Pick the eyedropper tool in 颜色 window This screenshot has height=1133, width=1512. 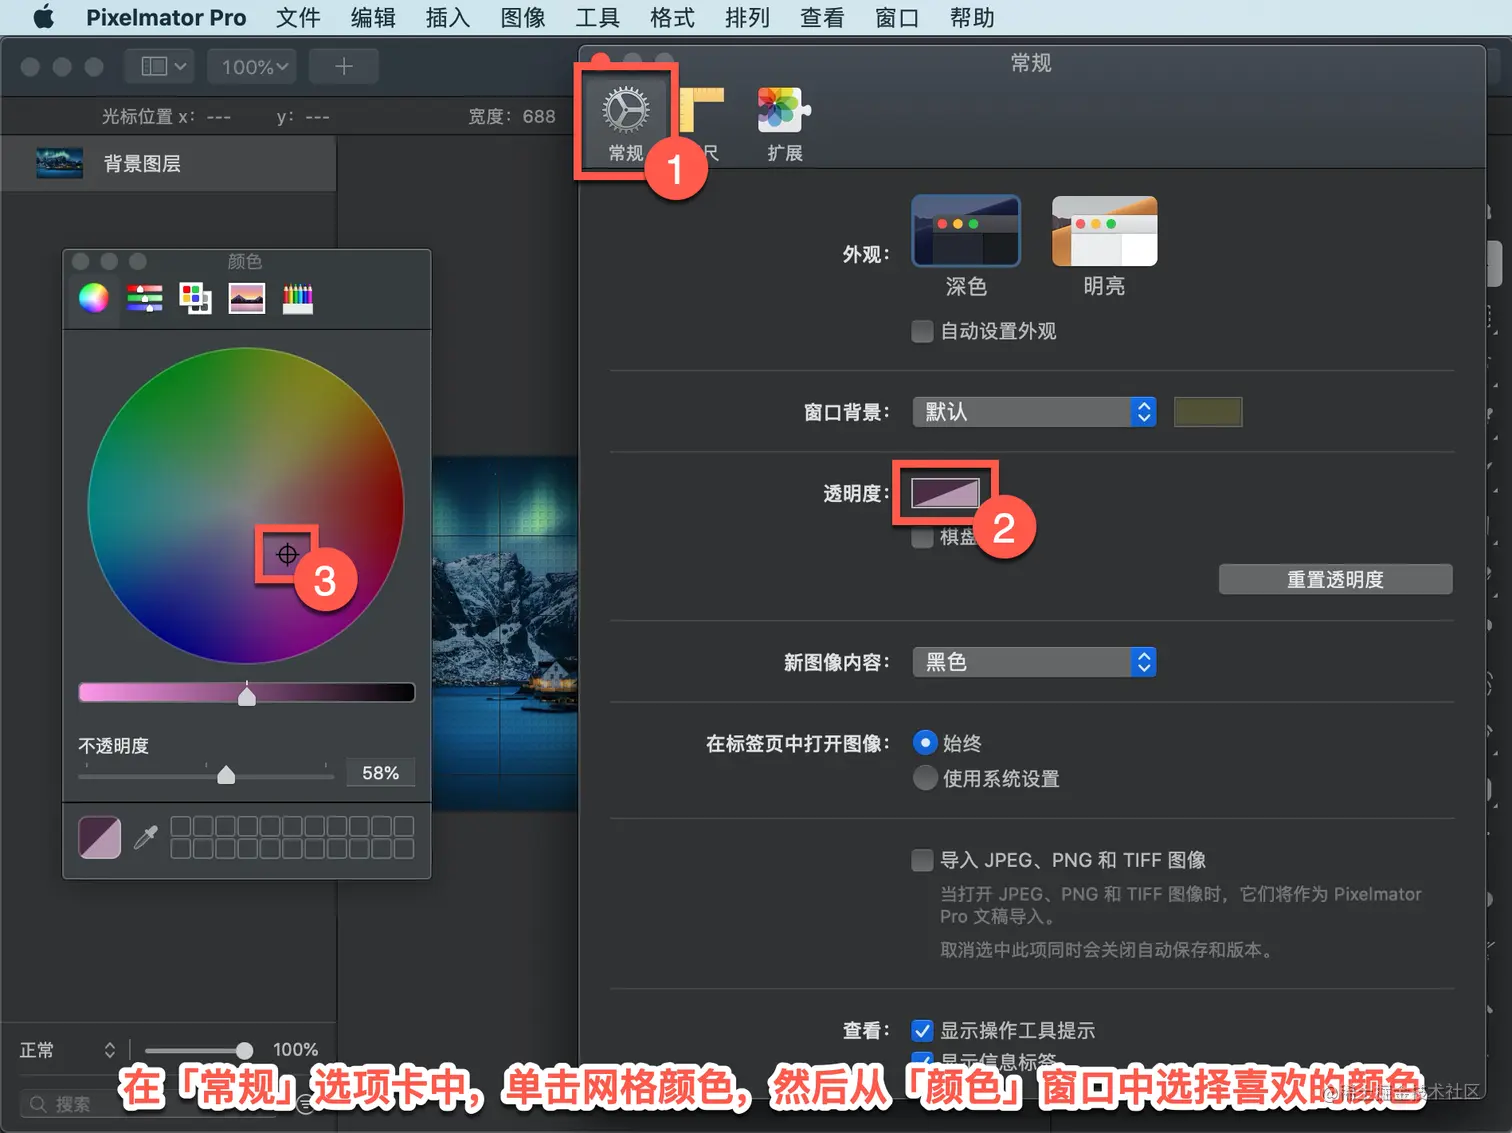point(146,837)
